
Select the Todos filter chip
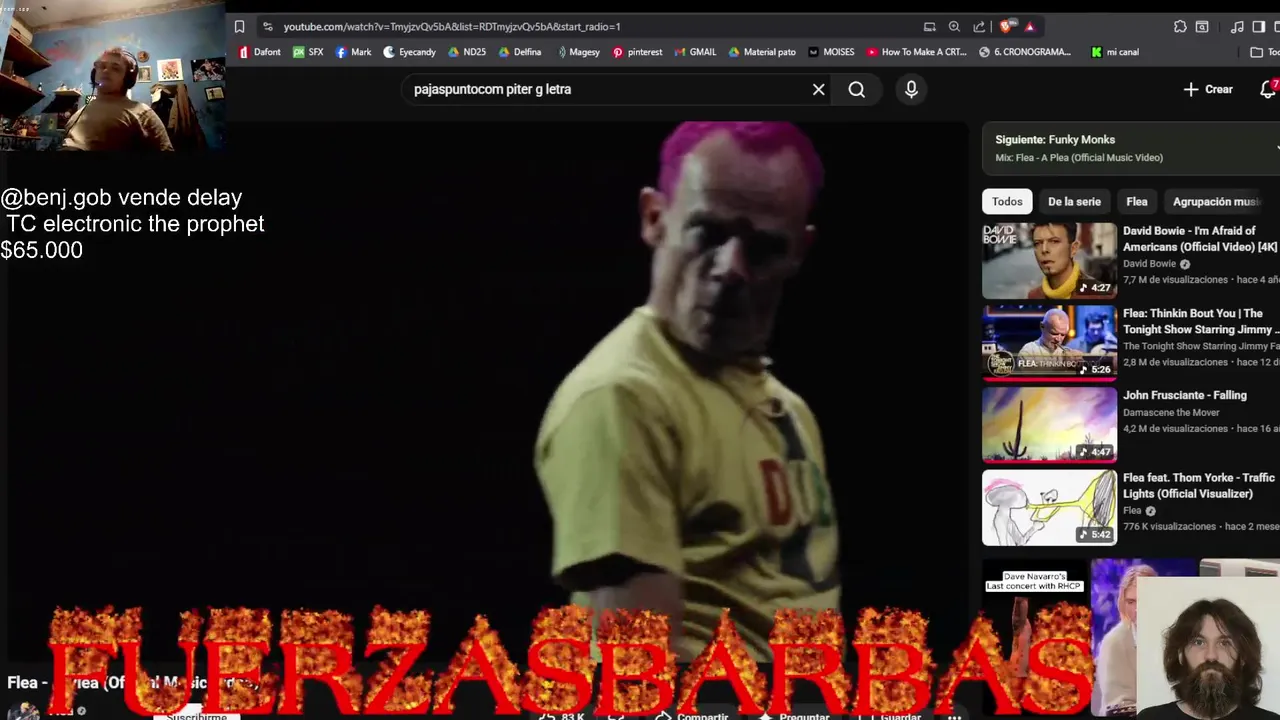[1007, 202]
